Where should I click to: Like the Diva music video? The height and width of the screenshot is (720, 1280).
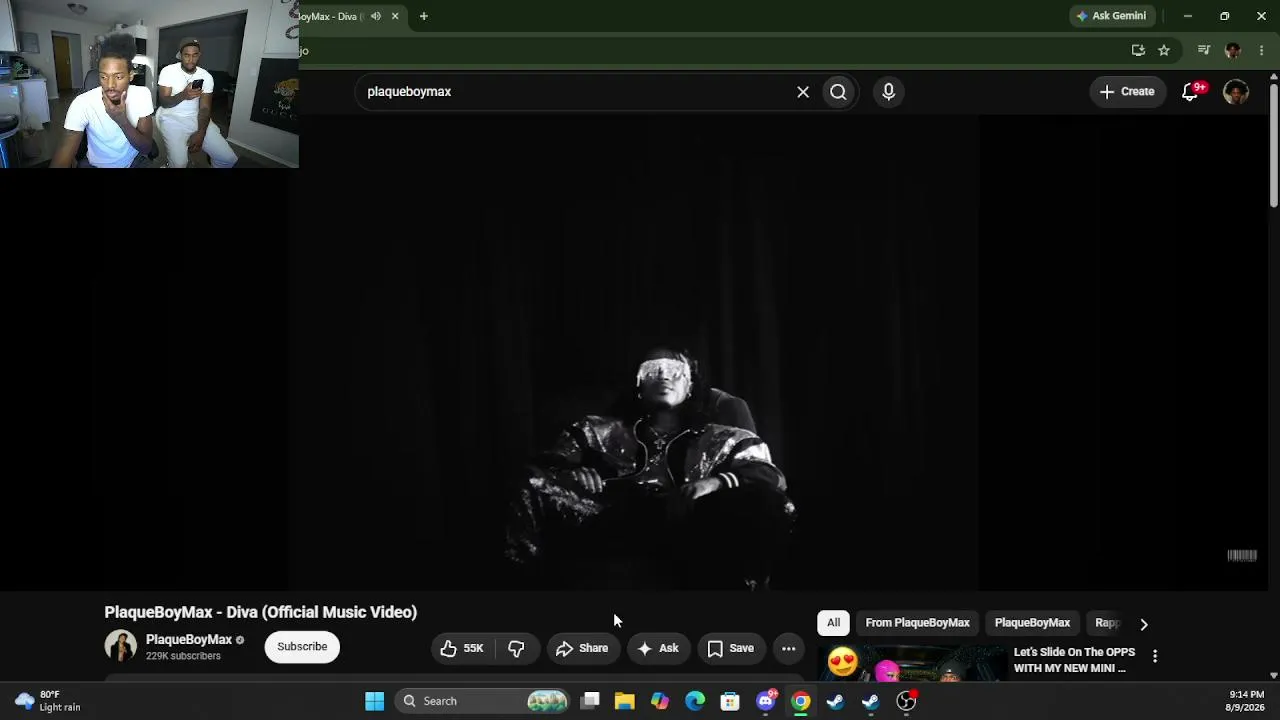click(462, 648)
